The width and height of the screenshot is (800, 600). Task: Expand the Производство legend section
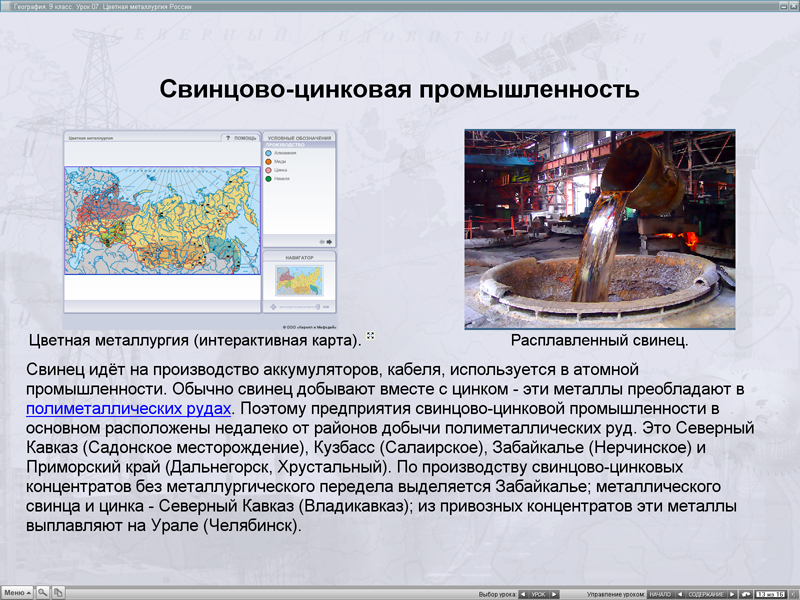(x=284, y=146)
